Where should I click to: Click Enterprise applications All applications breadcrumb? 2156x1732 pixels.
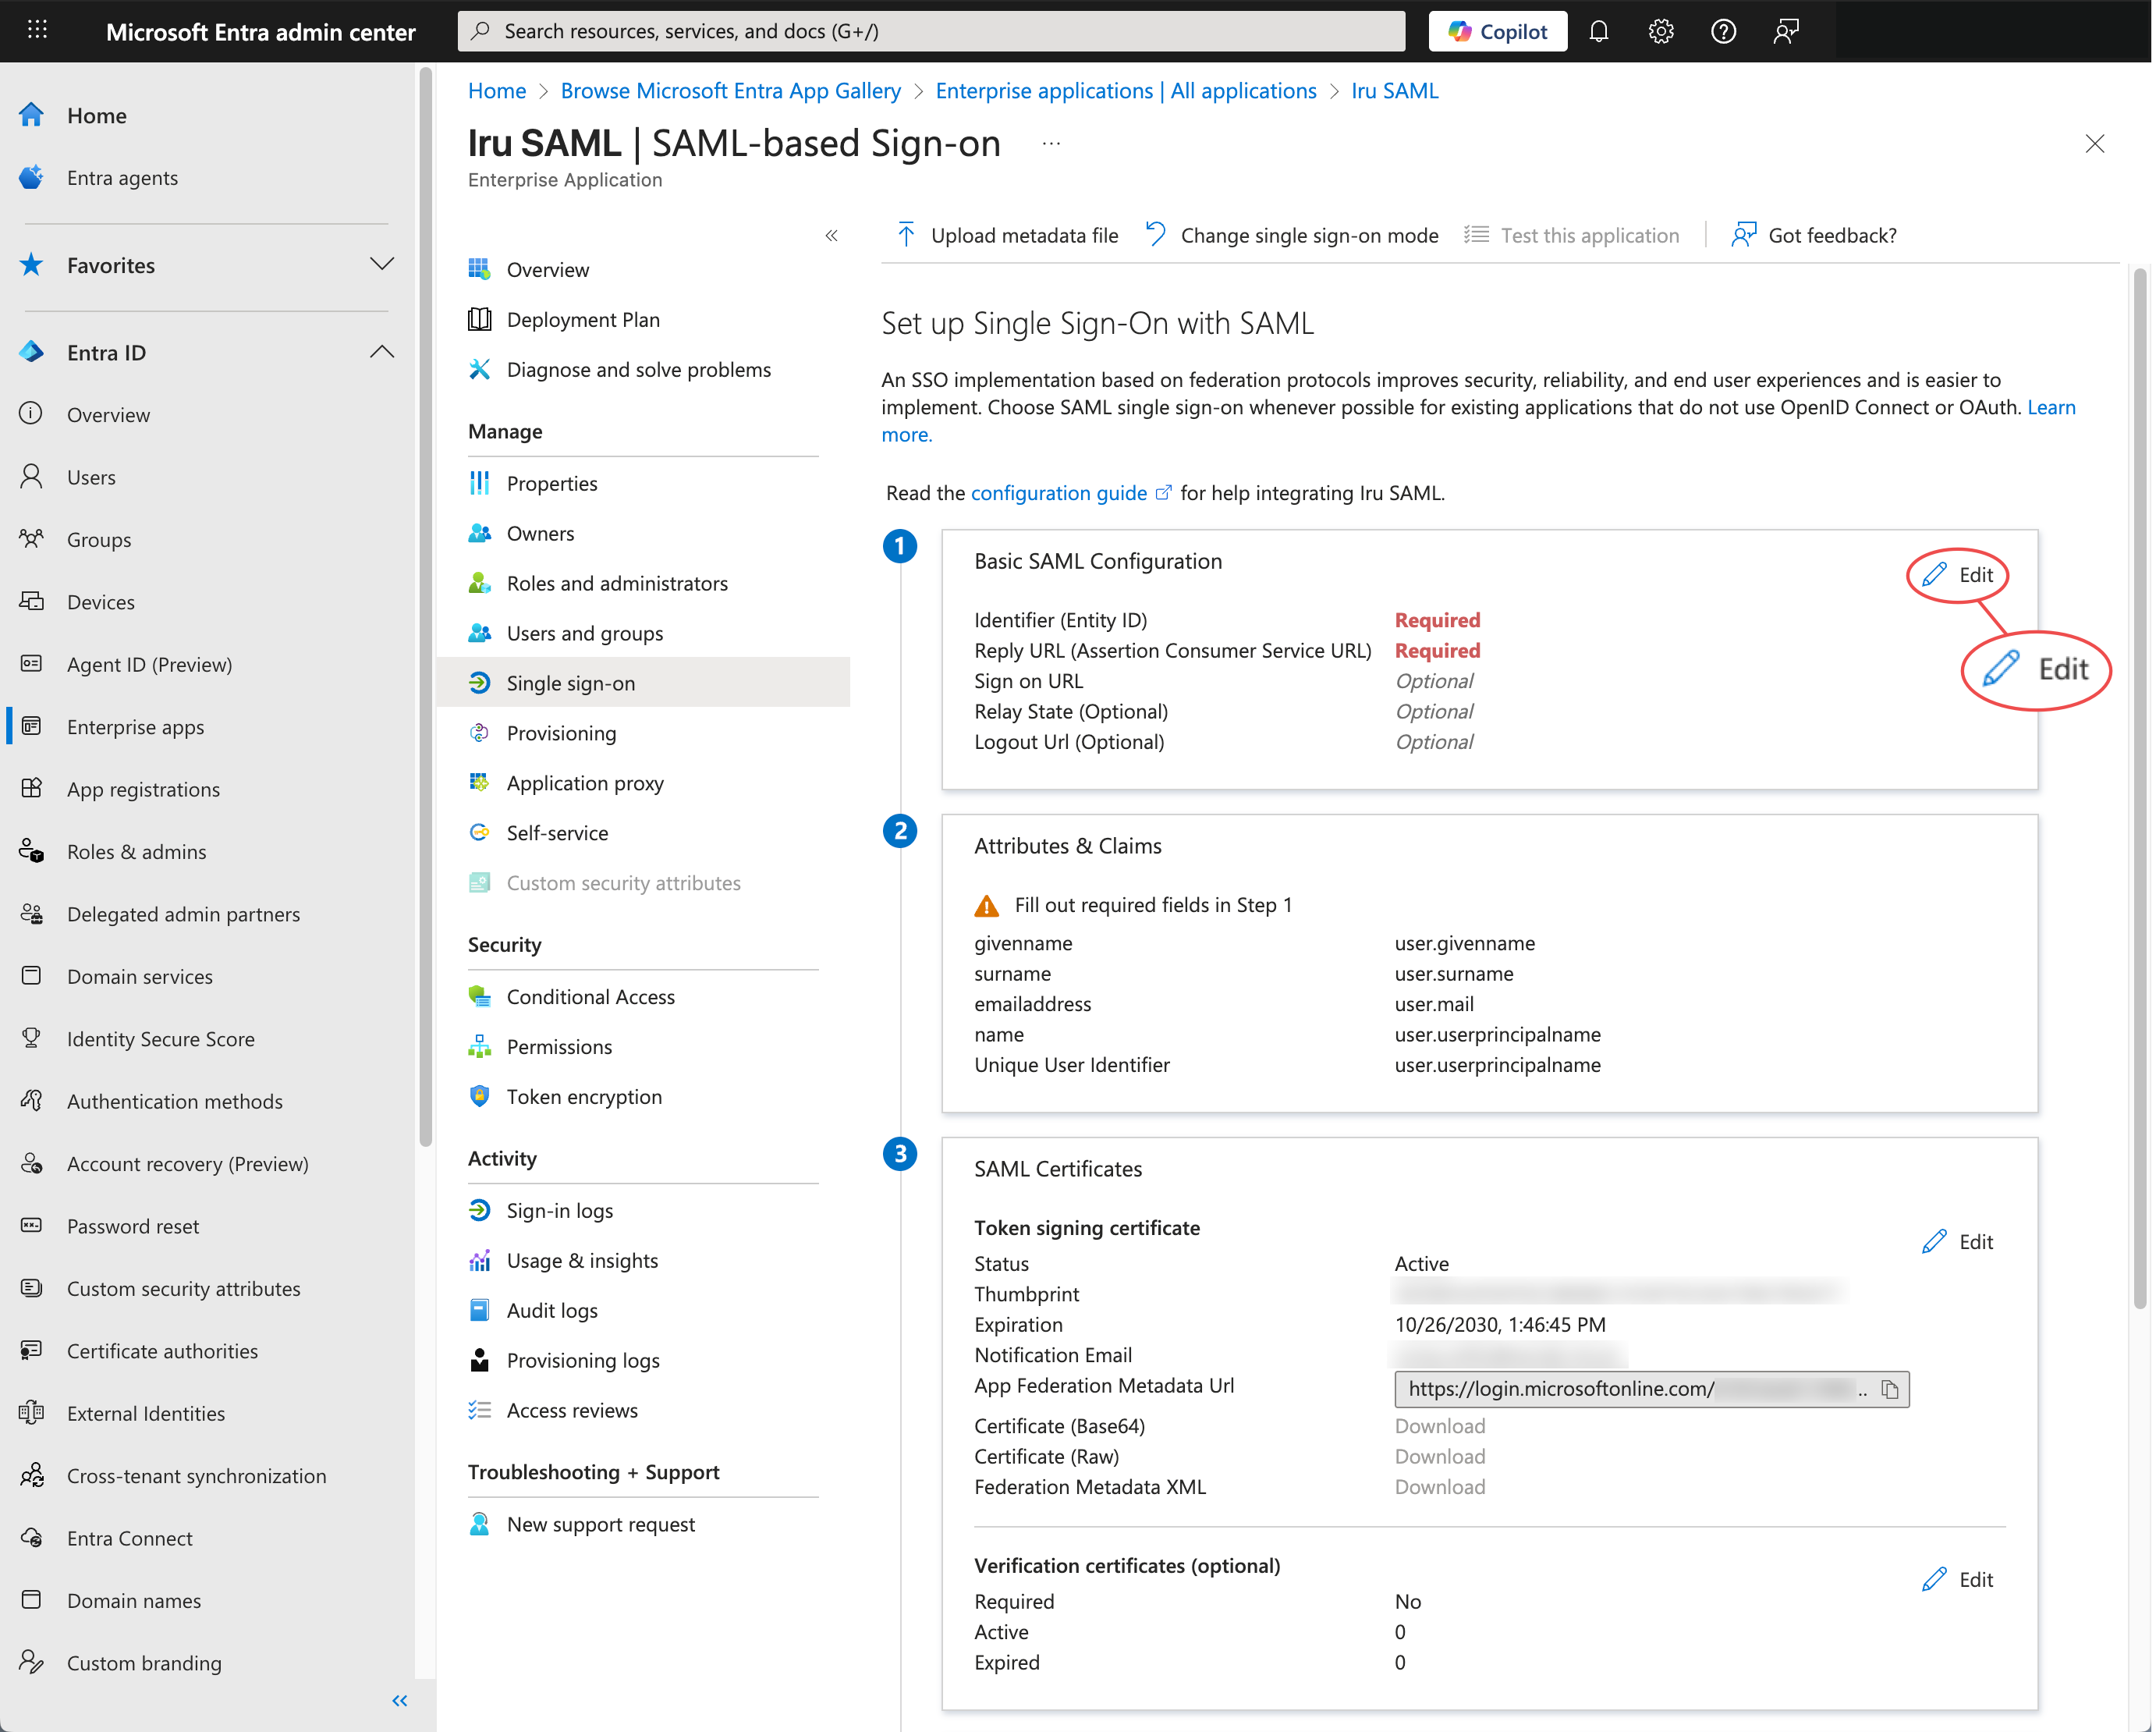tap(1126, 91)
